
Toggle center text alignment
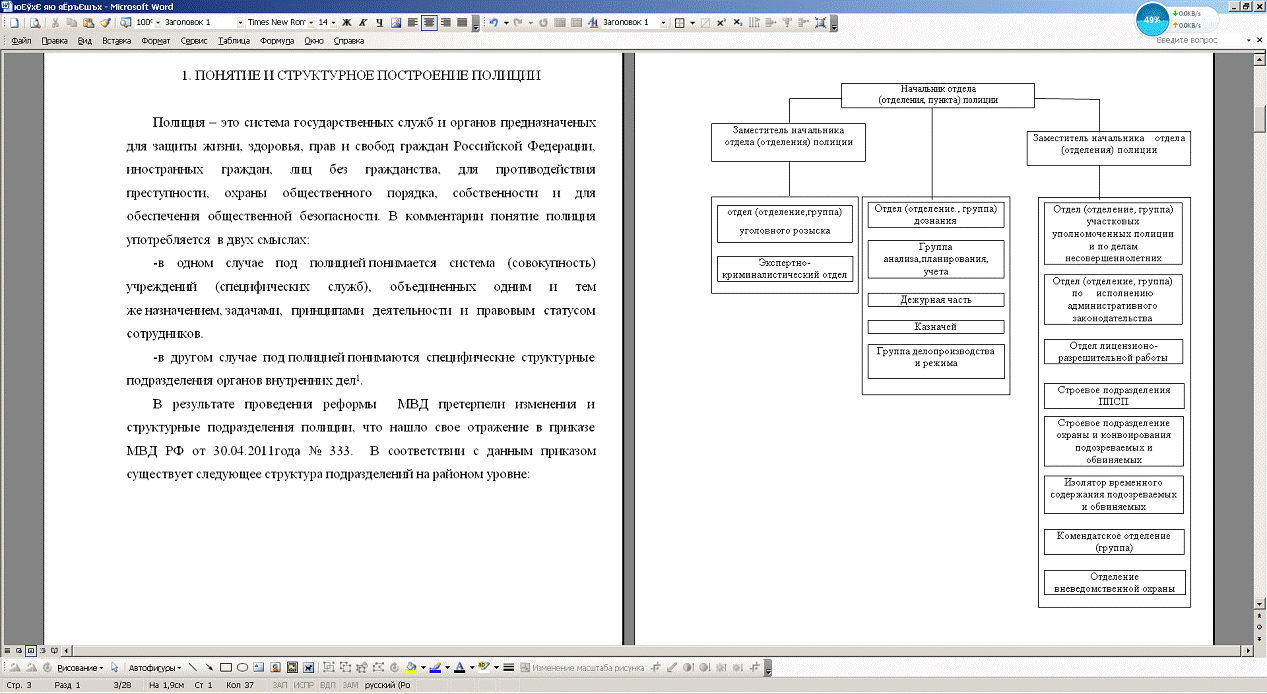click(429, 22)
